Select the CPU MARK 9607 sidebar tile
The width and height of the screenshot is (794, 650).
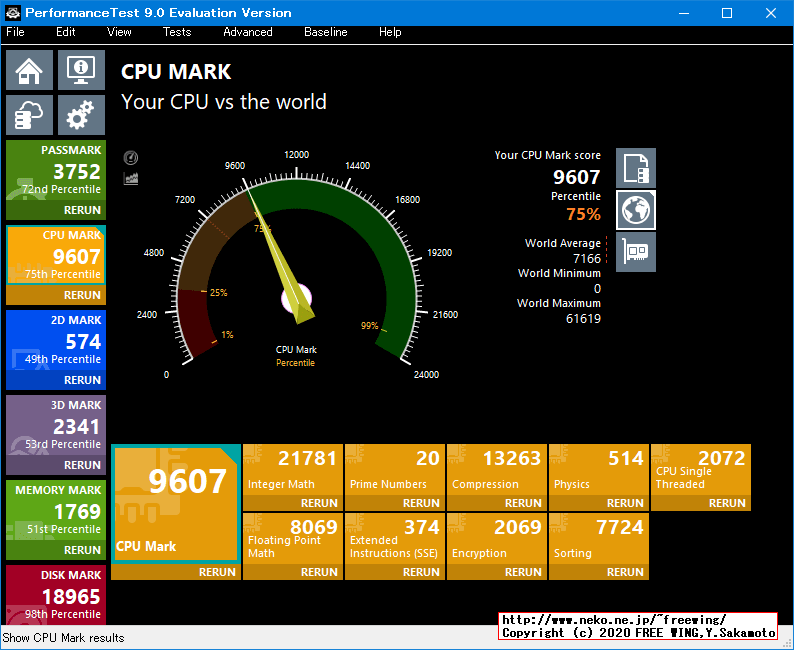coord(56,255)
